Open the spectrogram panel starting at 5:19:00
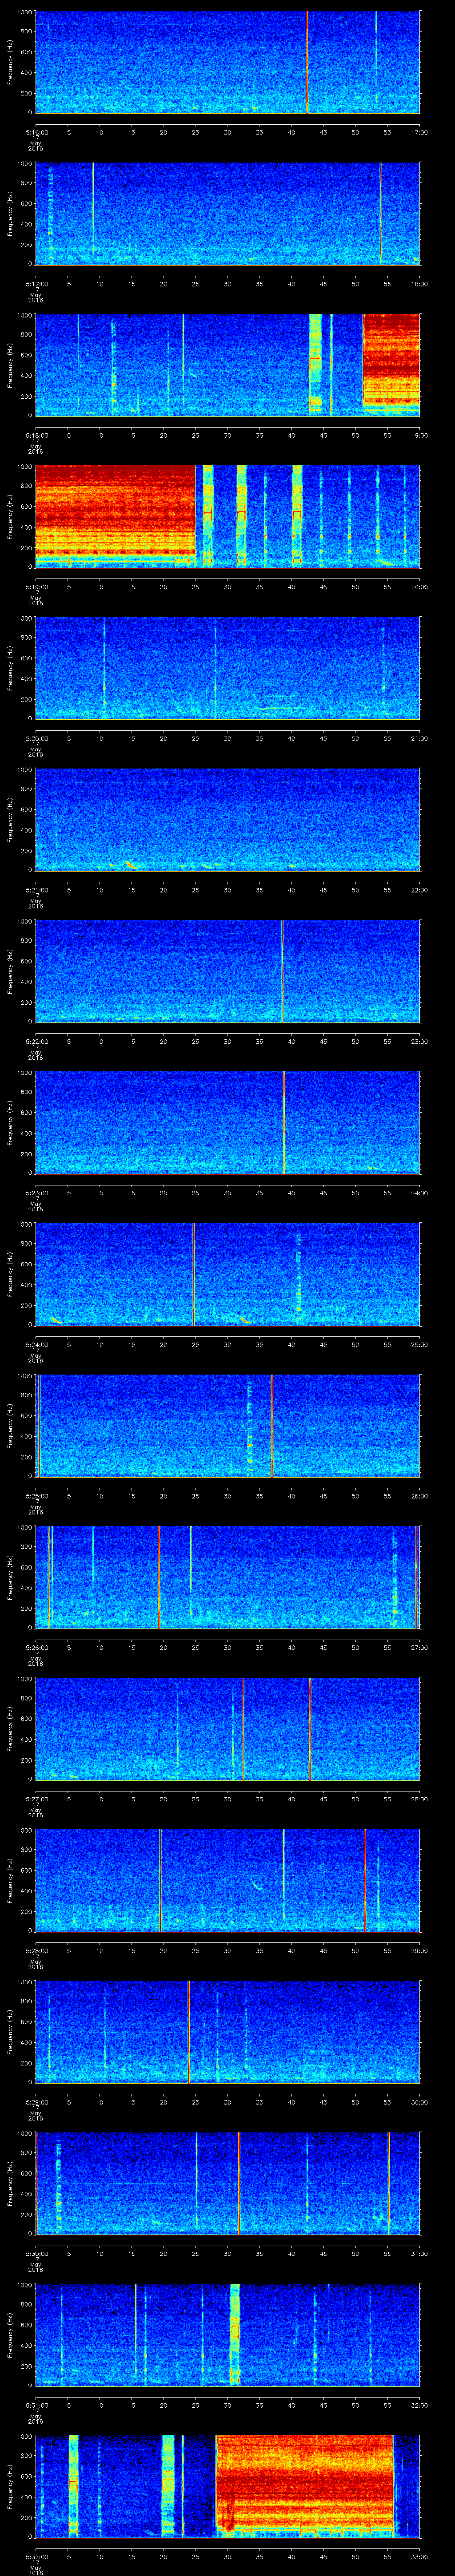Image resolution: width=455 pixels, height=2576 pixels. [x=228, y=517]
